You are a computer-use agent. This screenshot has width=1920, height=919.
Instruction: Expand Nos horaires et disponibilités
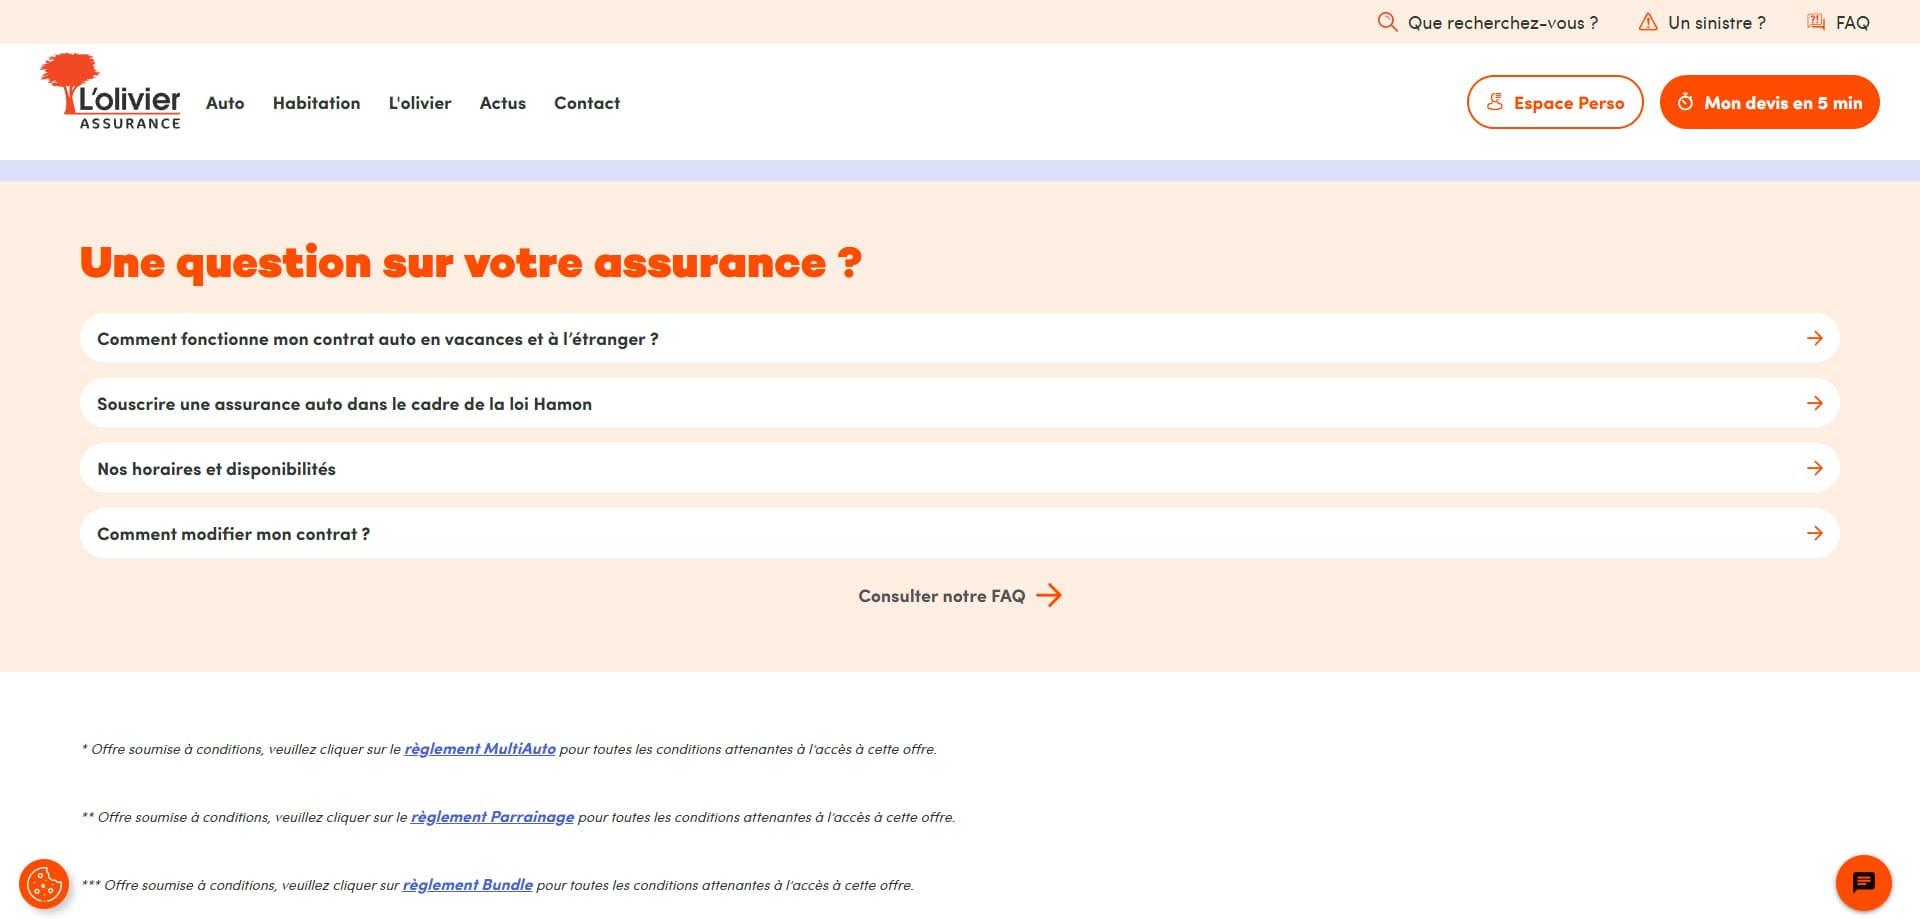pos(960,469)
